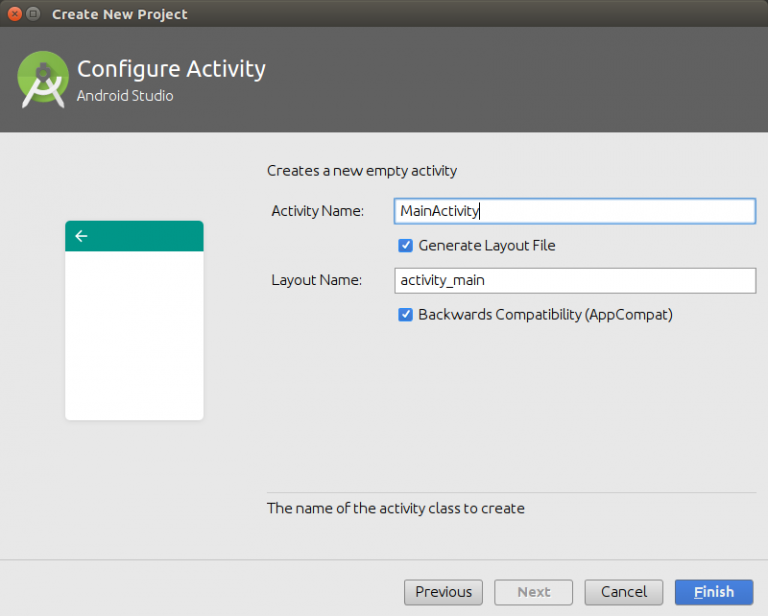Click the Activity Name label
The height and width of the screenshot is (616, 768).
[x=317, y=211]
